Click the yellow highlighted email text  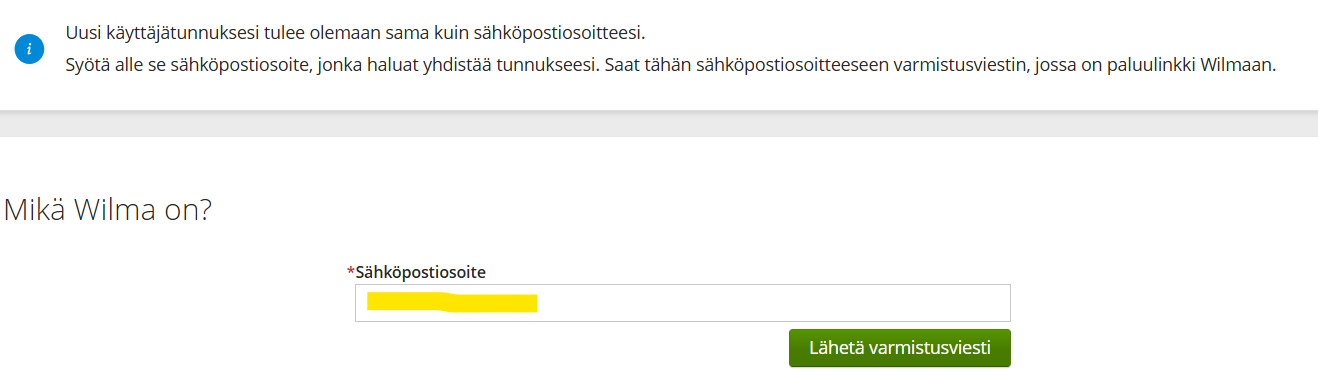[452, 302]
